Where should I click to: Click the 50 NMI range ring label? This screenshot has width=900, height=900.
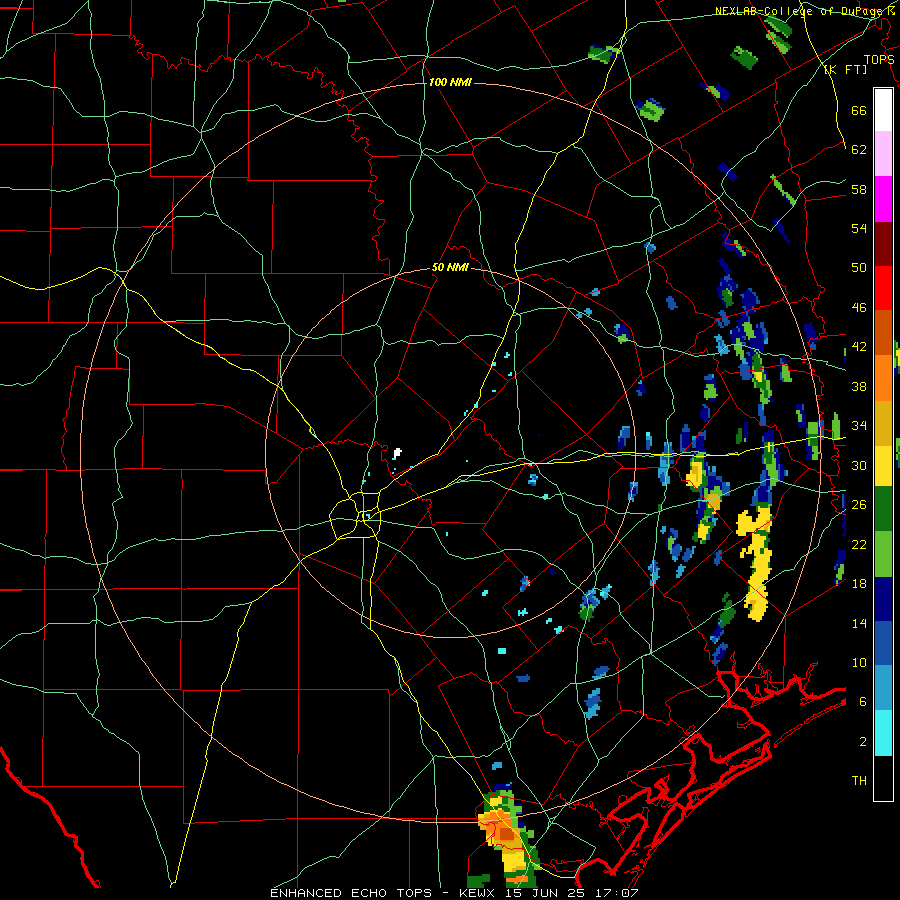450,267
